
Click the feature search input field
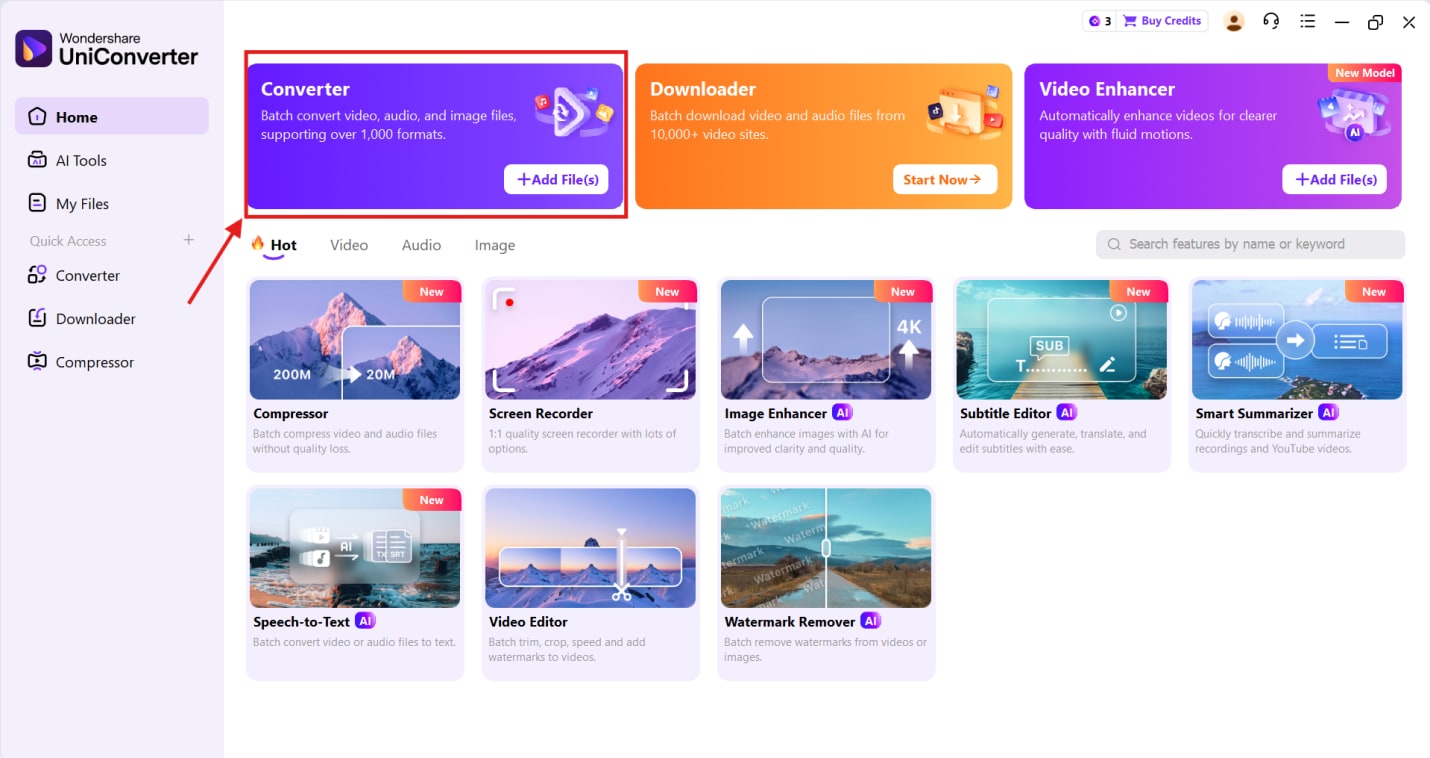click(1251, 244)
